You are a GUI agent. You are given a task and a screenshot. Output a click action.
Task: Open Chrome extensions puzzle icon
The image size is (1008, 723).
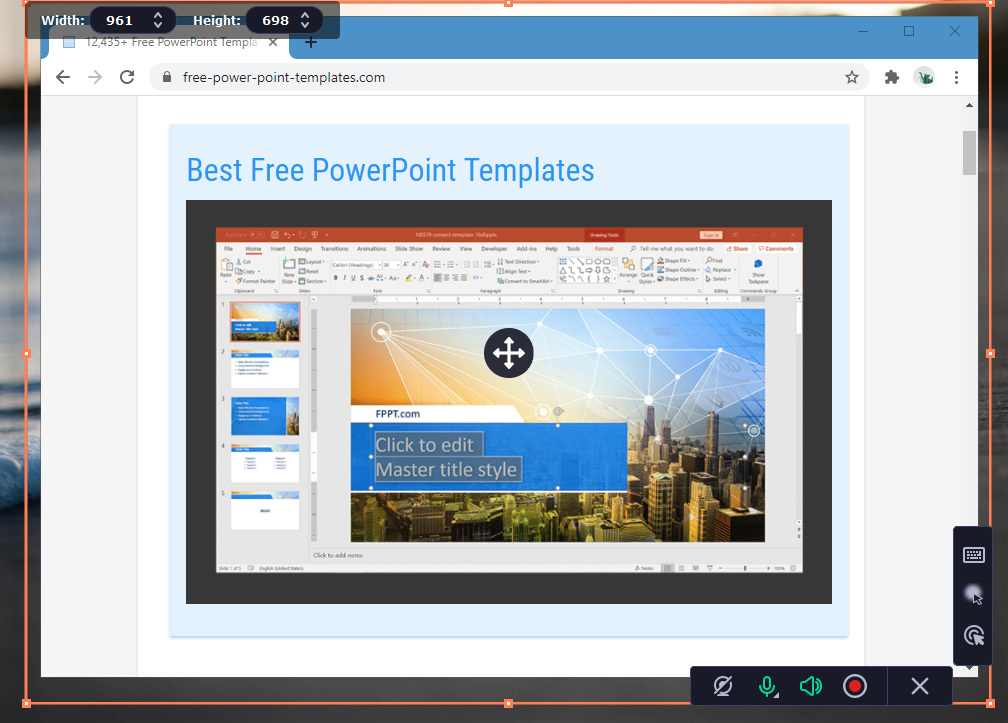[x=892, y=77]
